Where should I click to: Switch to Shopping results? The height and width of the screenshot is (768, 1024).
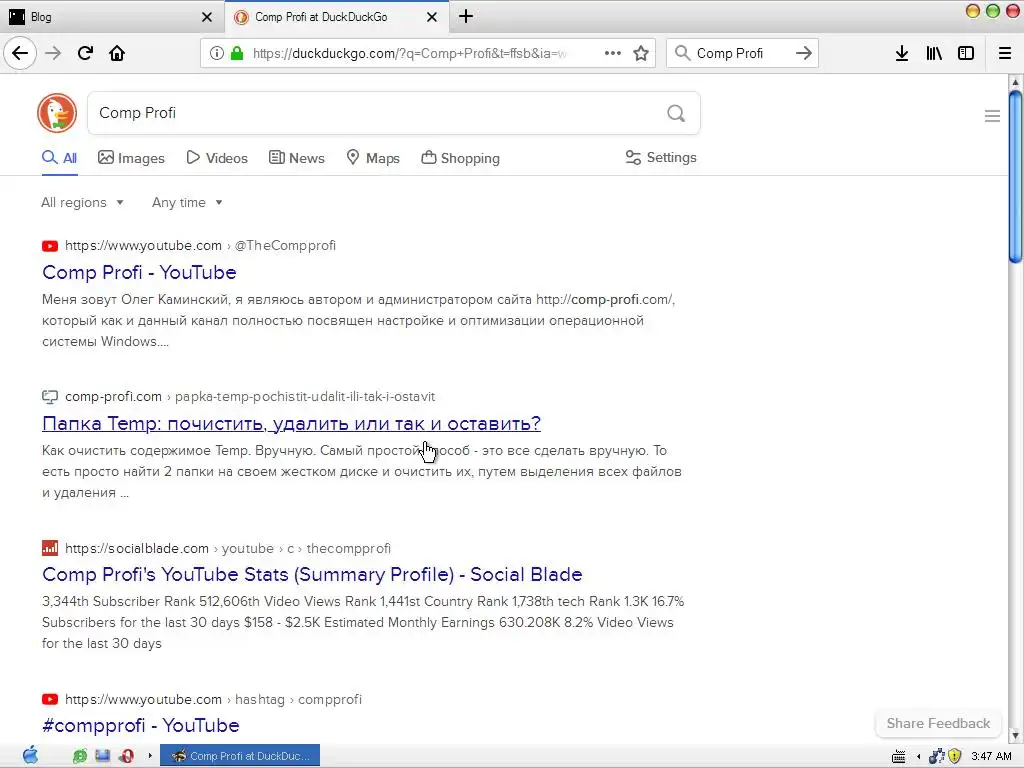(x=460, y=158)
